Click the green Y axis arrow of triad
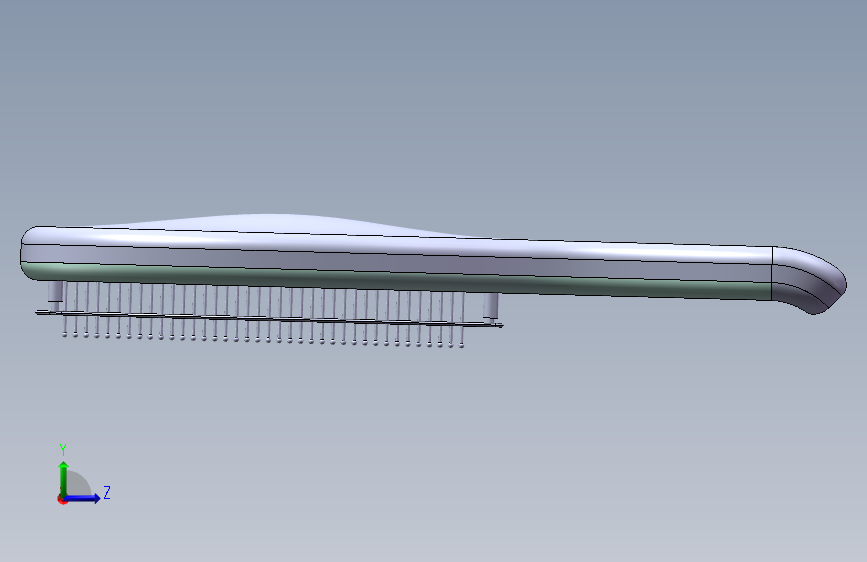 click(x=64, y=478)
